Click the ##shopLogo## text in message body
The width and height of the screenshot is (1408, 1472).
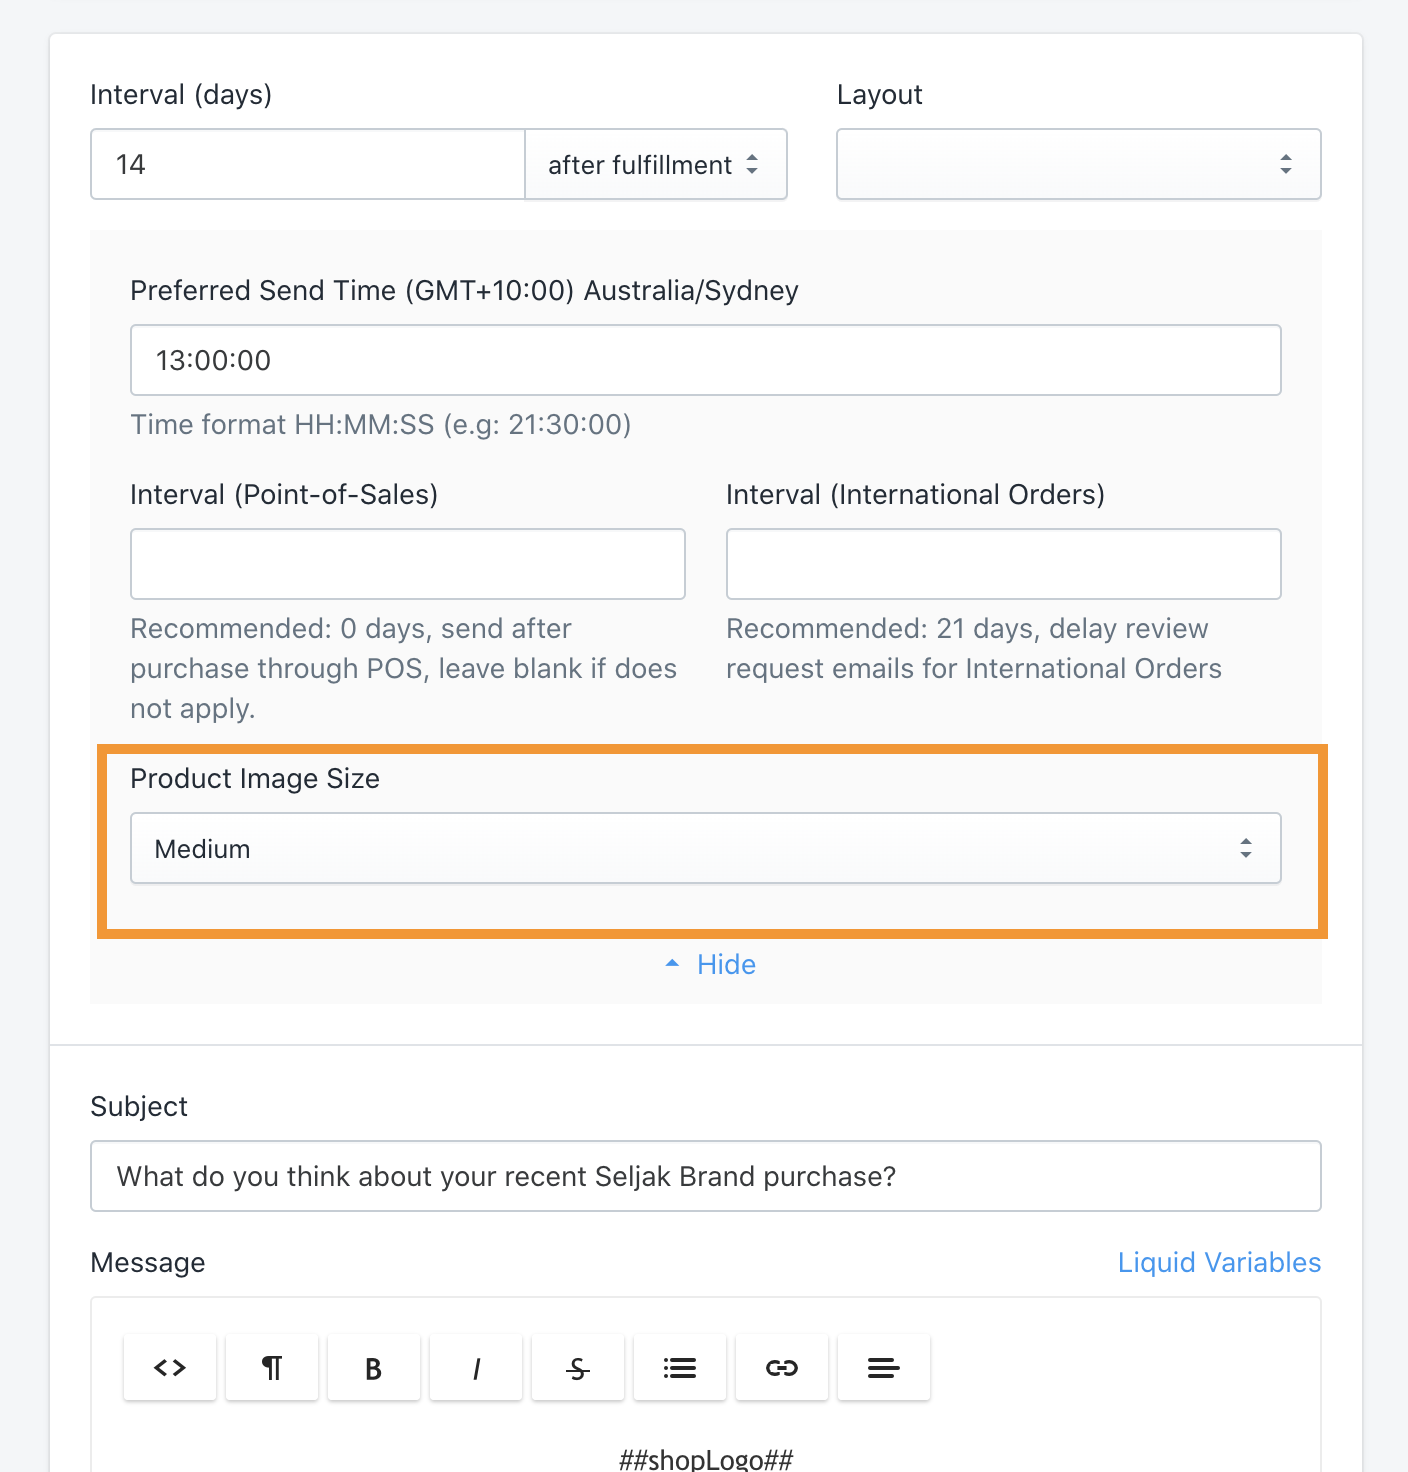[706, 1459]
